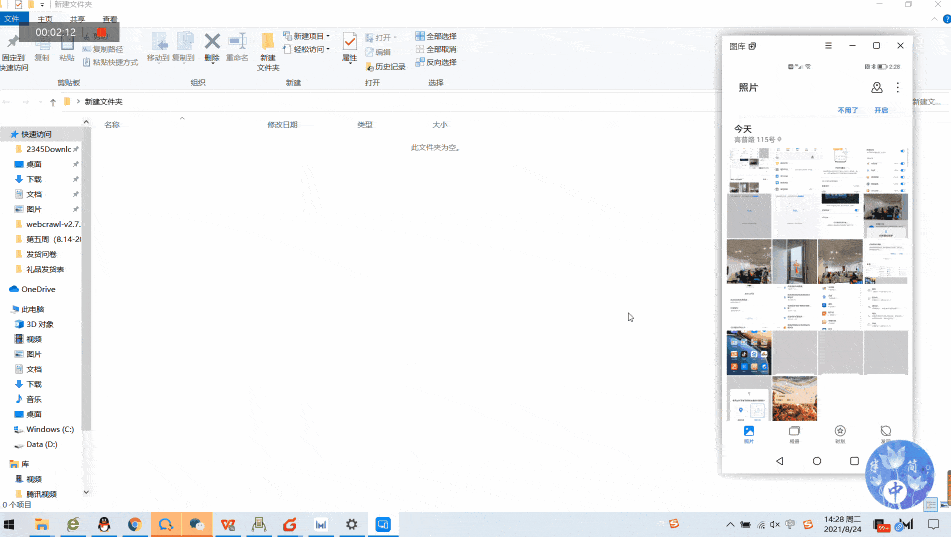This screenshot has height=537, width=951.
Task: Expand the Properties dropdown arrow under 属性
Action: click(350, 62)
